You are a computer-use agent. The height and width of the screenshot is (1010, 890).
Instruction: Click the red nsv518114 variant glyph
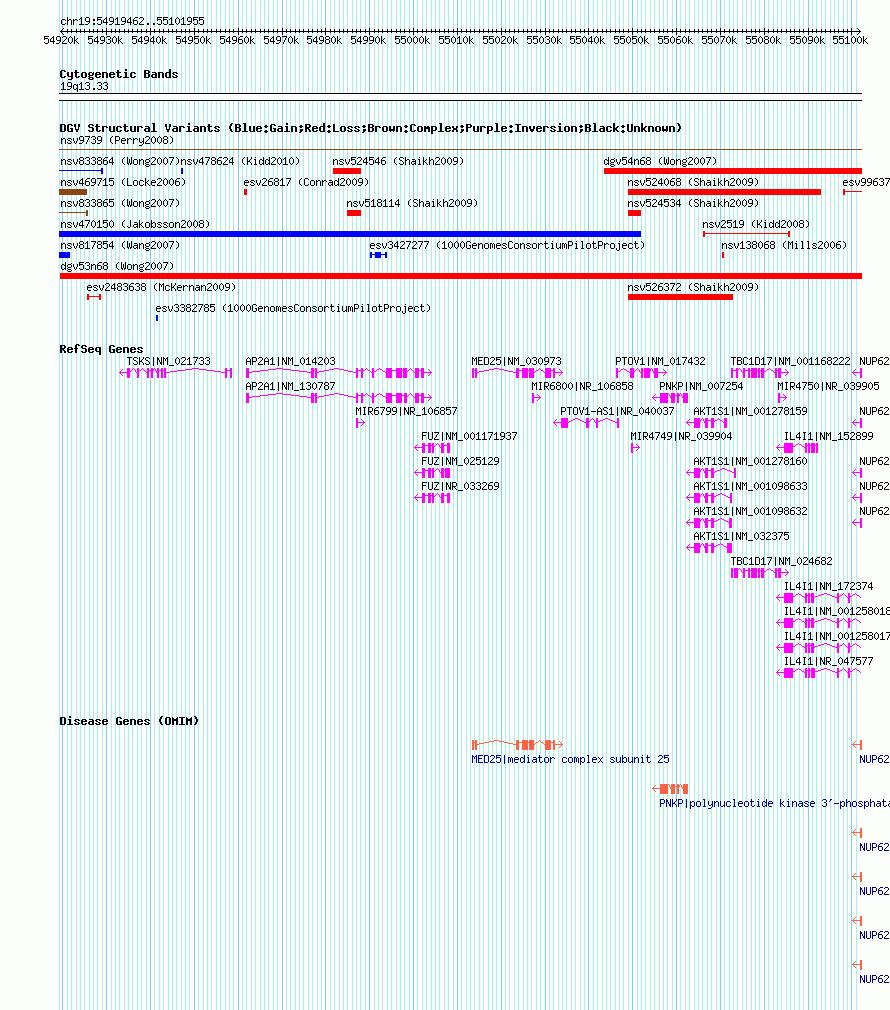pos(354,213)
